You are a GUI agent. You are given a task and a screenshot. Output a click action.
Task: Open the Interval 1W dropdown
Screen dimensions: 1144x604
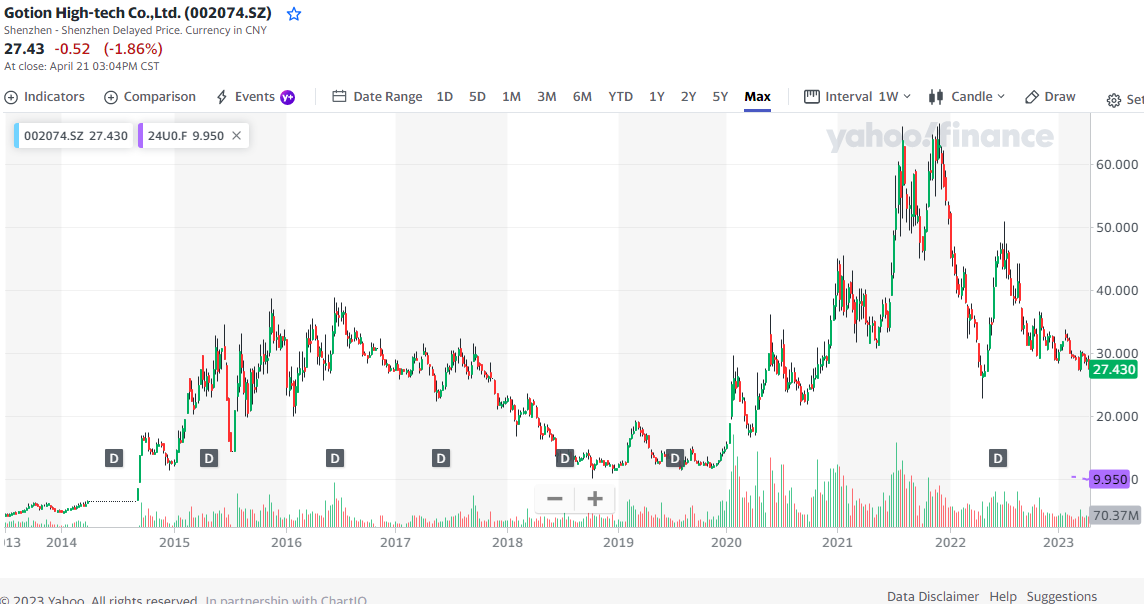[x=857, y=96]
